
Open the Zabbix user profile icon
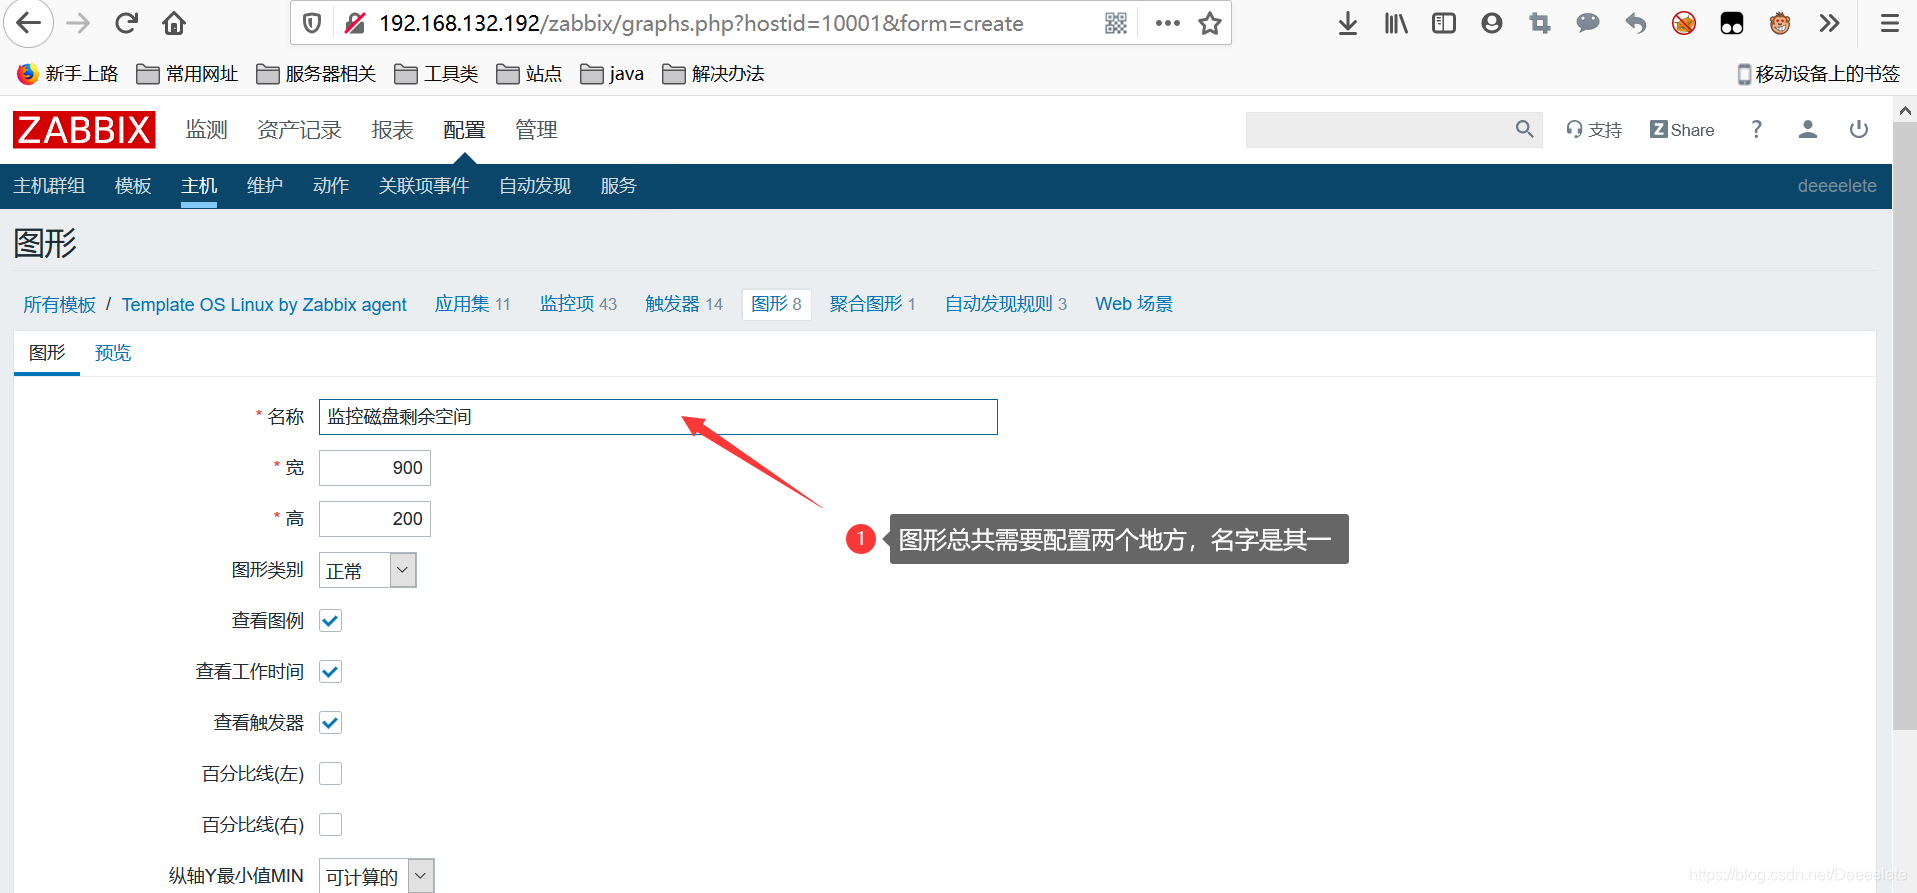[x=1808, y=129]
